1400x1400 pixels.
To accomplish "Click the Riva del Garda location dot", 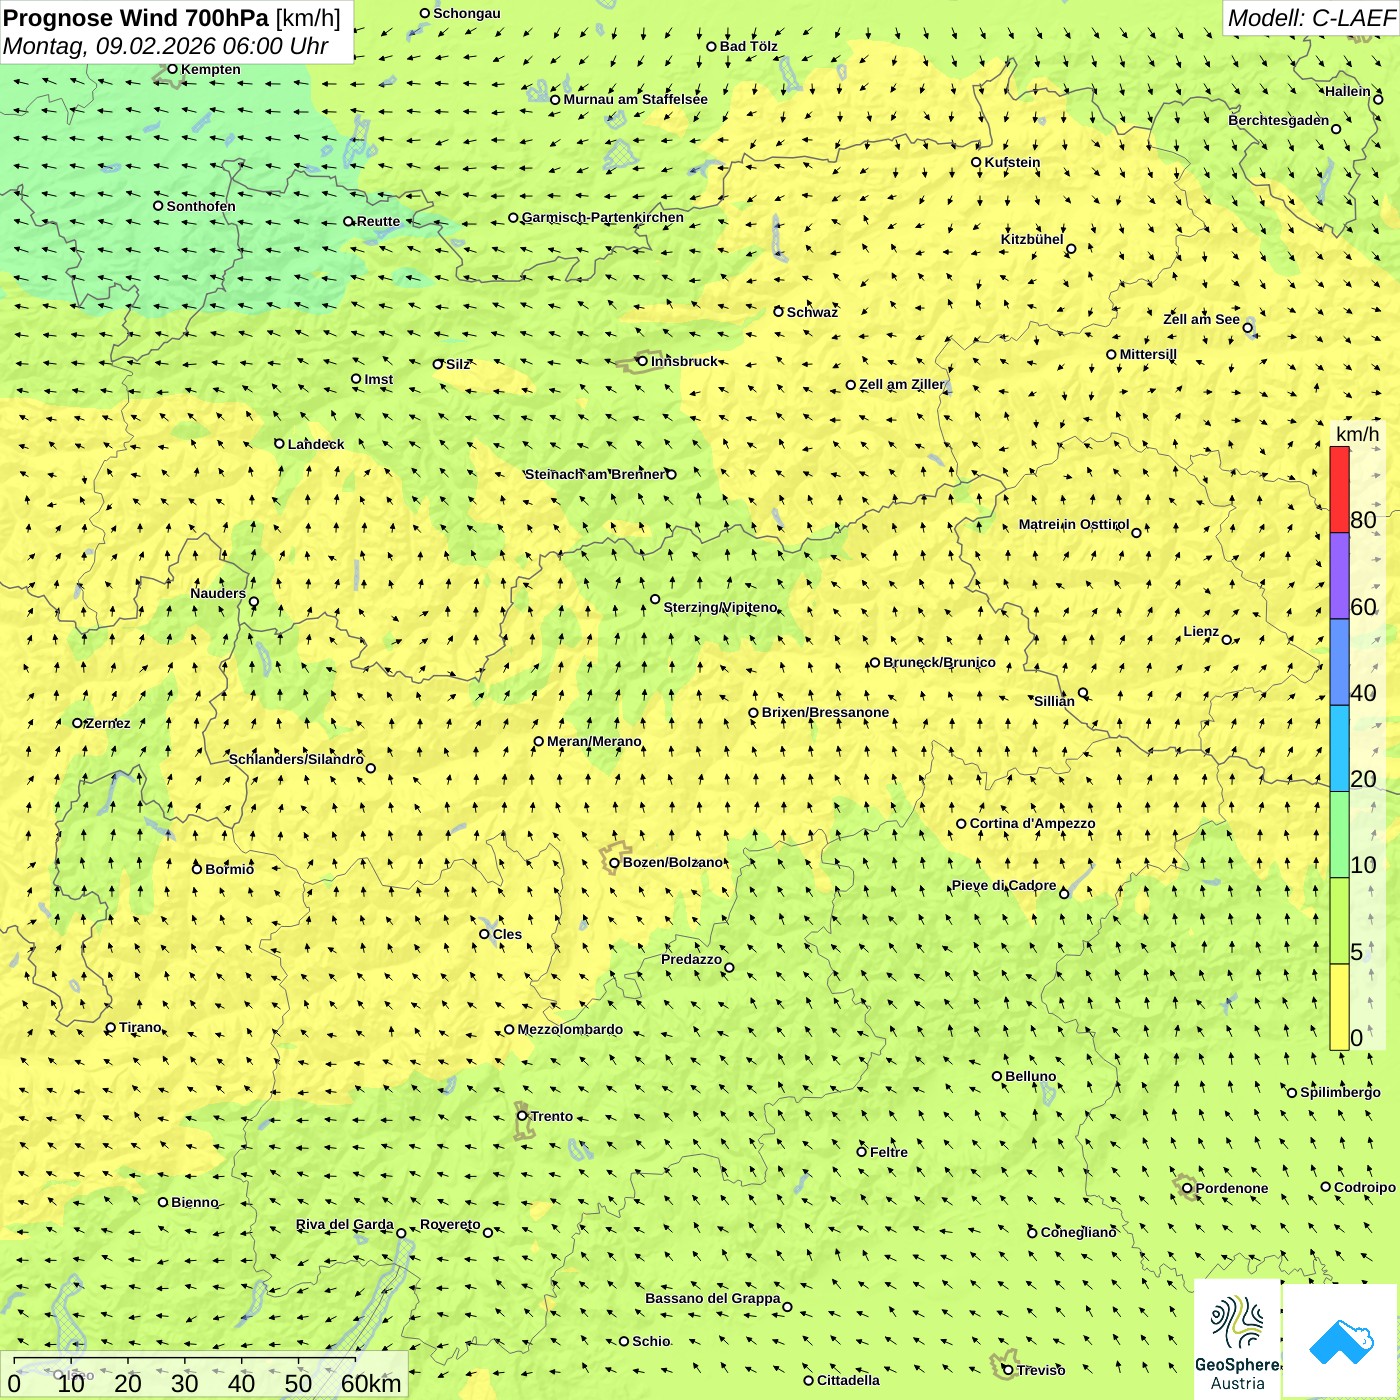I will click(x=401, y=1233).
